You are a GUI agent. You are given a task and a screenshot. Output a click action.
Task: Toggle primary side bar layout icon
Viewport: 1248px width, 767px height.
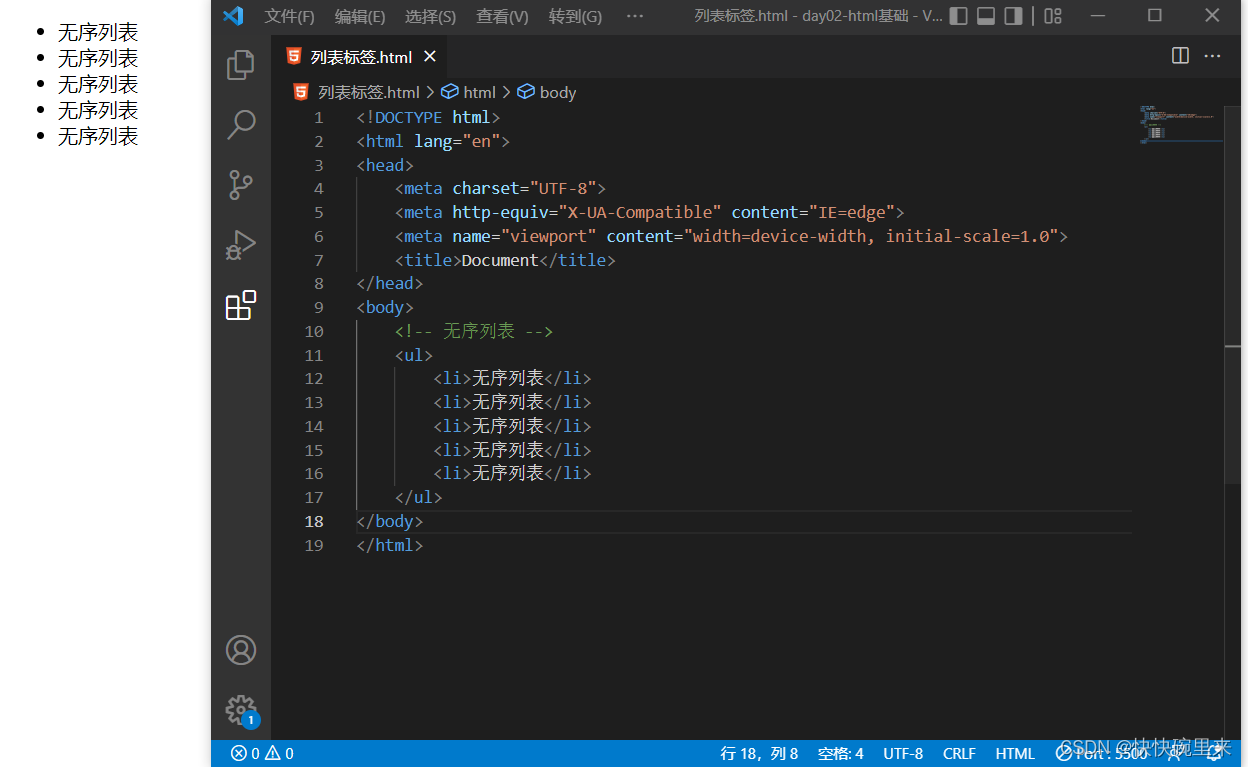click(x=958, y=16)
